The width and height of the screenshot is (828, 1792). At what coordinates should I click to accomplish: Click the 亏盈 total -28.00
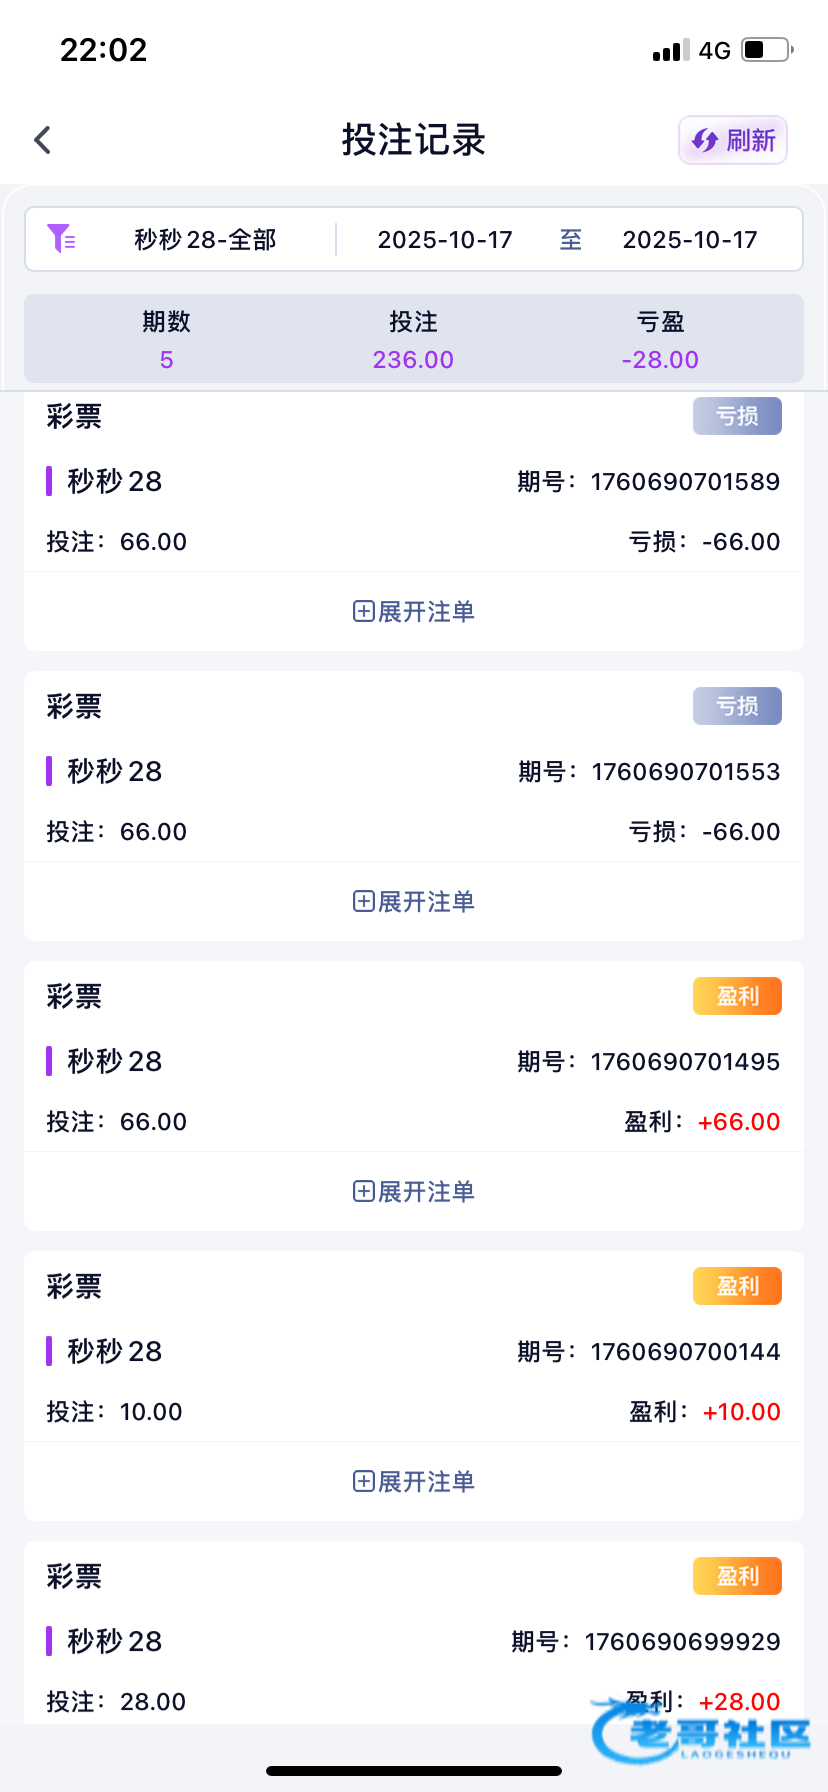(x=660, y=359)
